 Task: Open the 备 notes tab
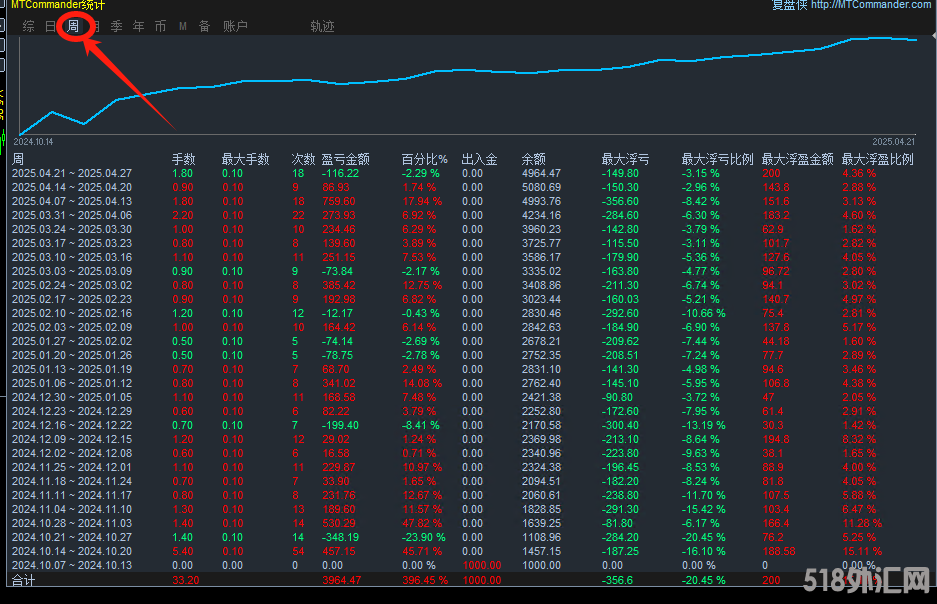(x=204, y=26)
